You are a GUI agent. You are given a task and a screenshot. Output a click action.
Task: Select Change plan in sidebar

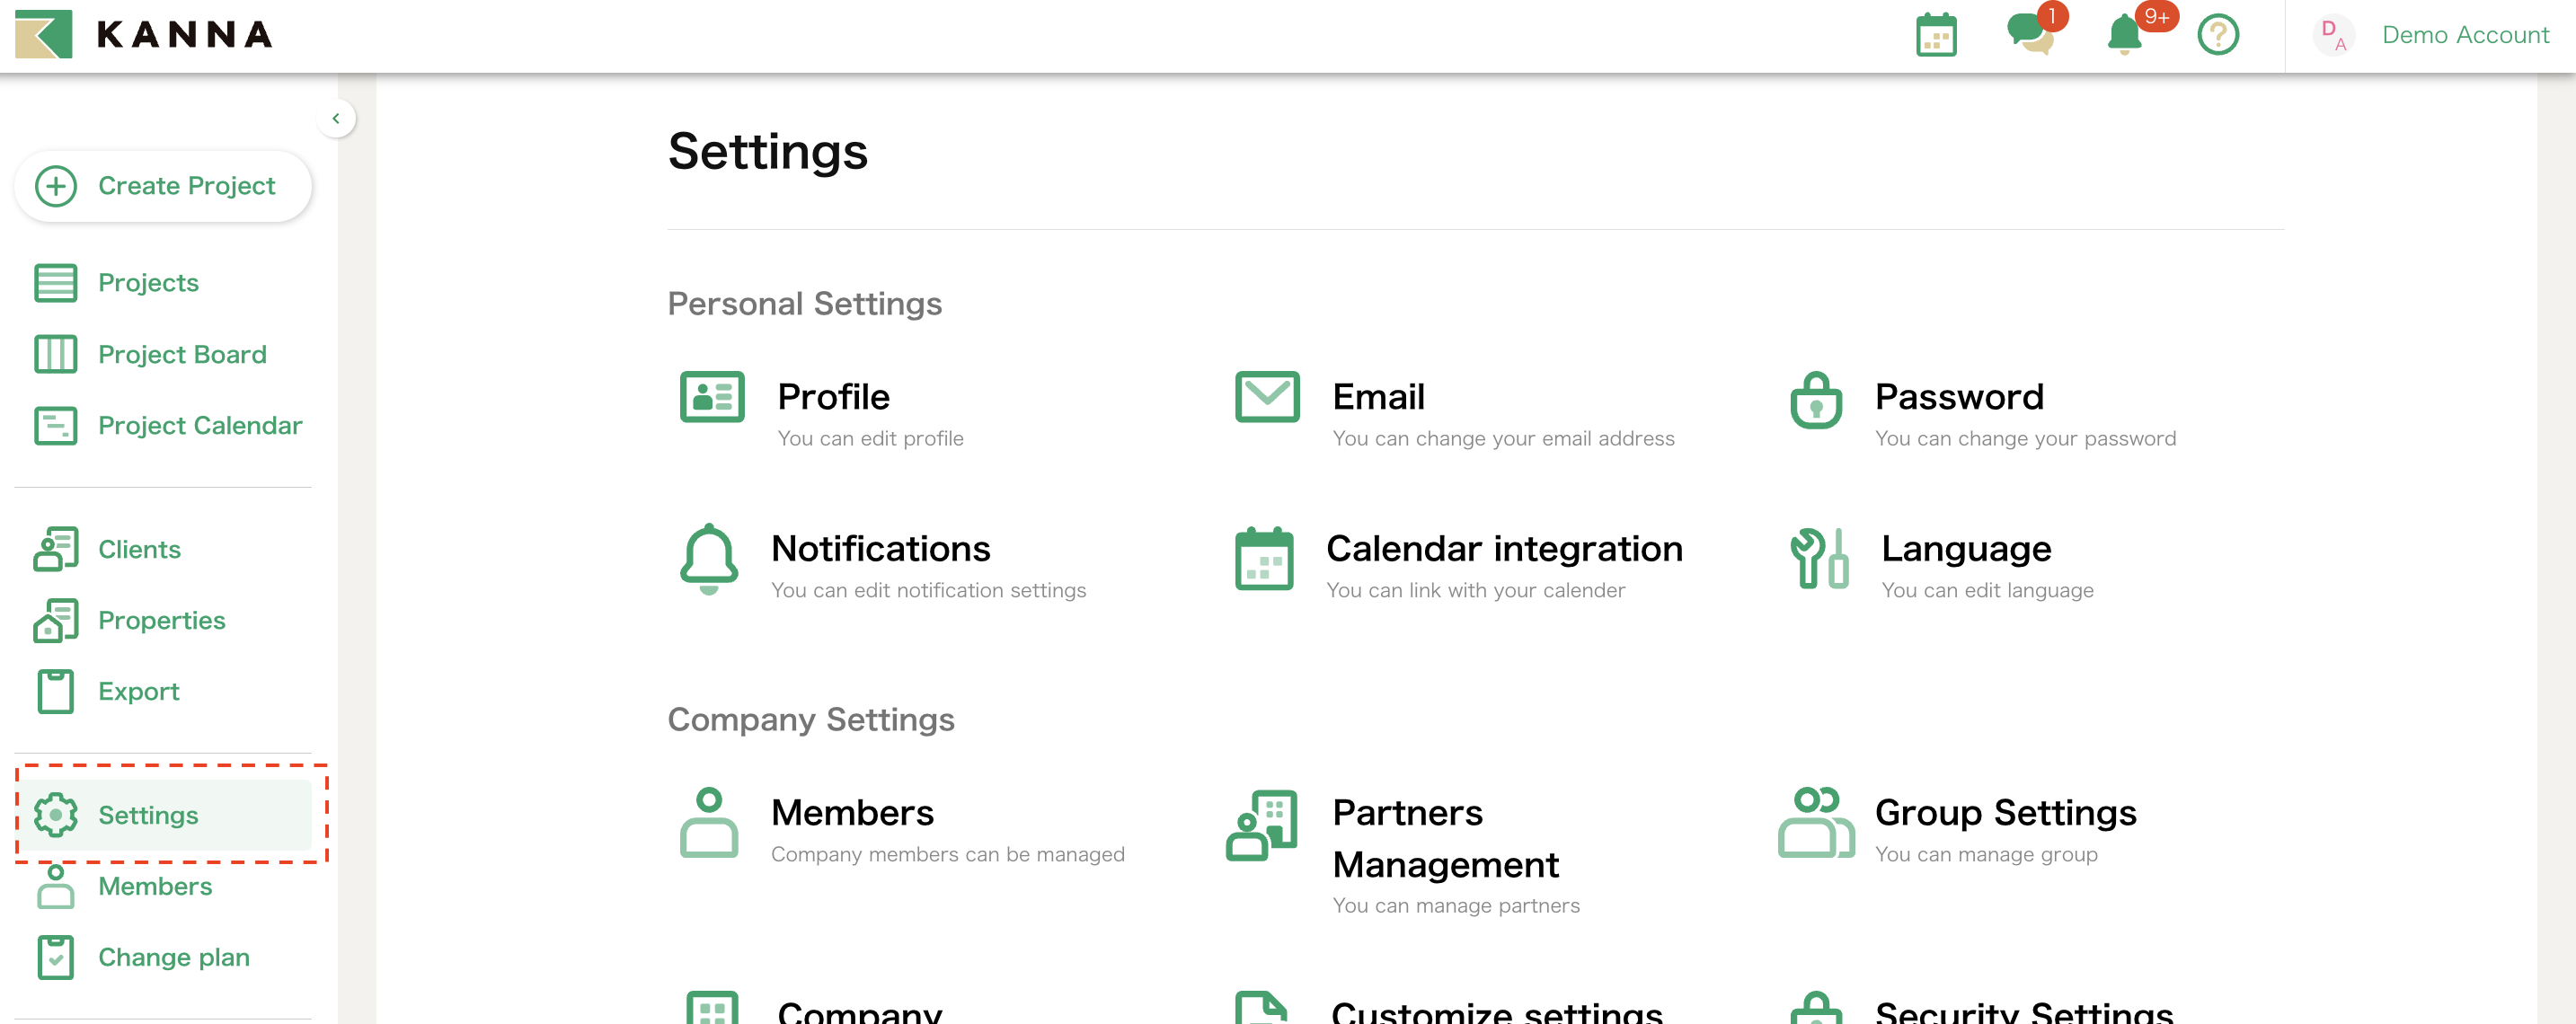click(173, 957)
